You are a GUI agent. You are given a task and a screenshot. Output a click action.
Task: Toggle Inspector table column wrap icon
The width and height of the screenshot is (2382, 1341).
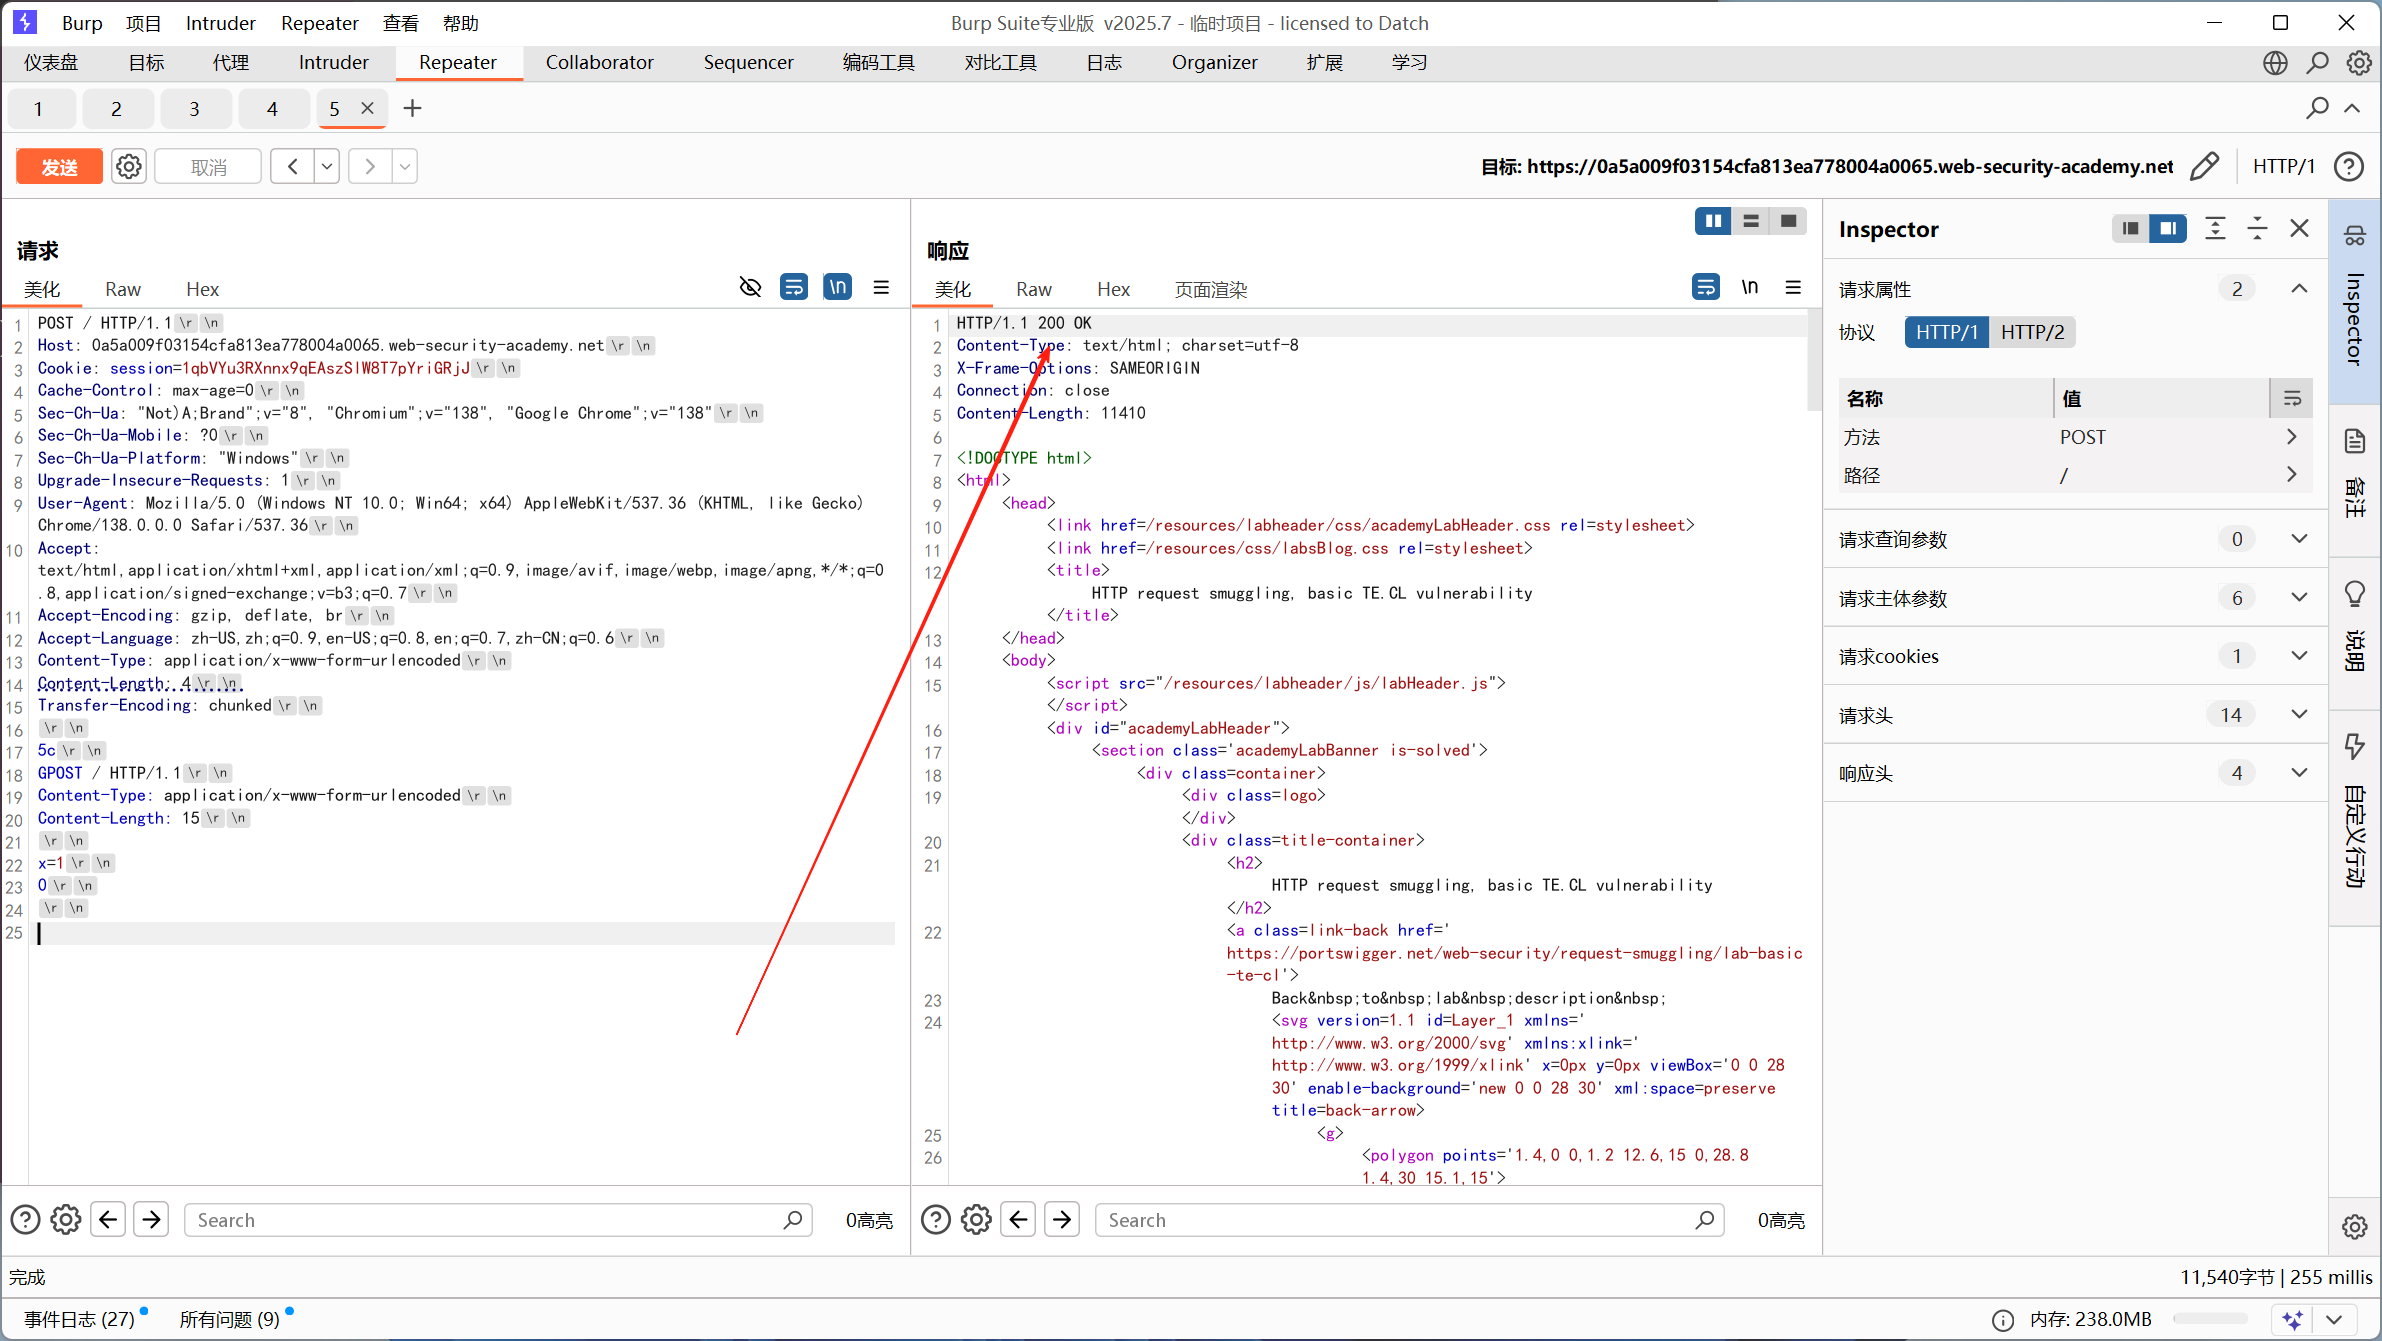[x=2292, y=399]
